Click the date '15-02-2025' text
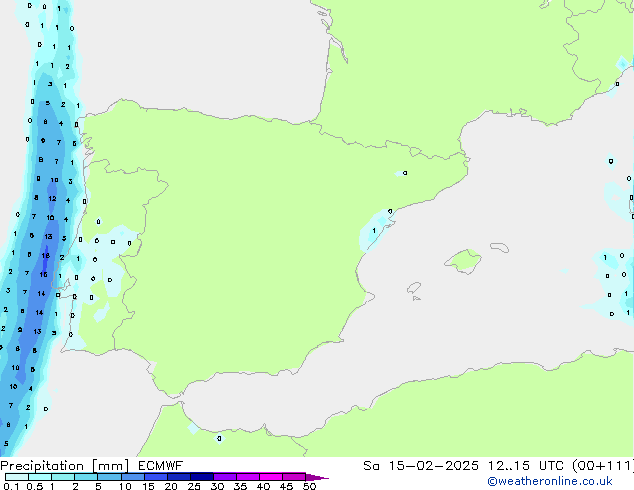This screenshot has width=634, height=490. (x=433, y=466)
